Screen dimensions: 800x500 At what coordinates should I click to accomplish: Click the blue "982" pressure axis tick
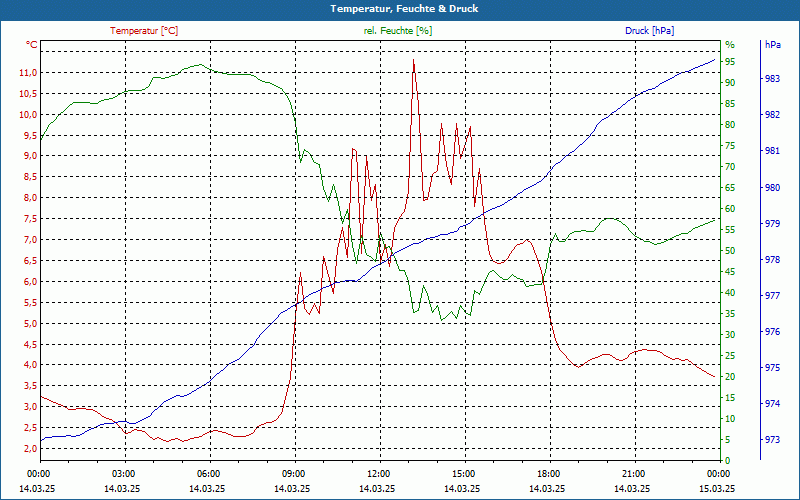tap(772, 115)
